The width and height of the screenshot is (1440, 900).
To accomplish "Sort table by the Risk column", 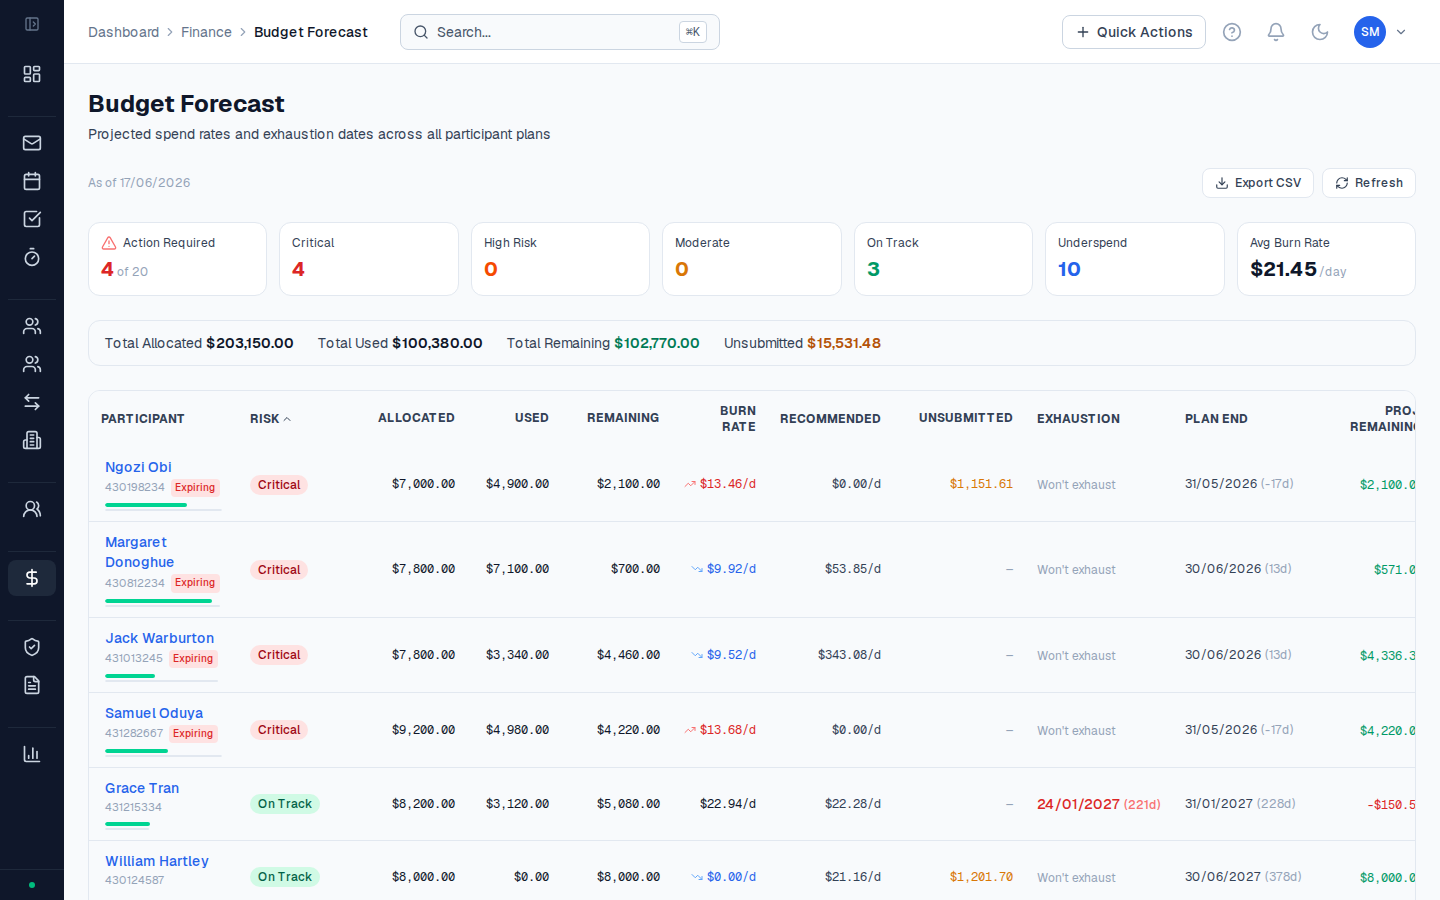I will click(x=270, y=419).
